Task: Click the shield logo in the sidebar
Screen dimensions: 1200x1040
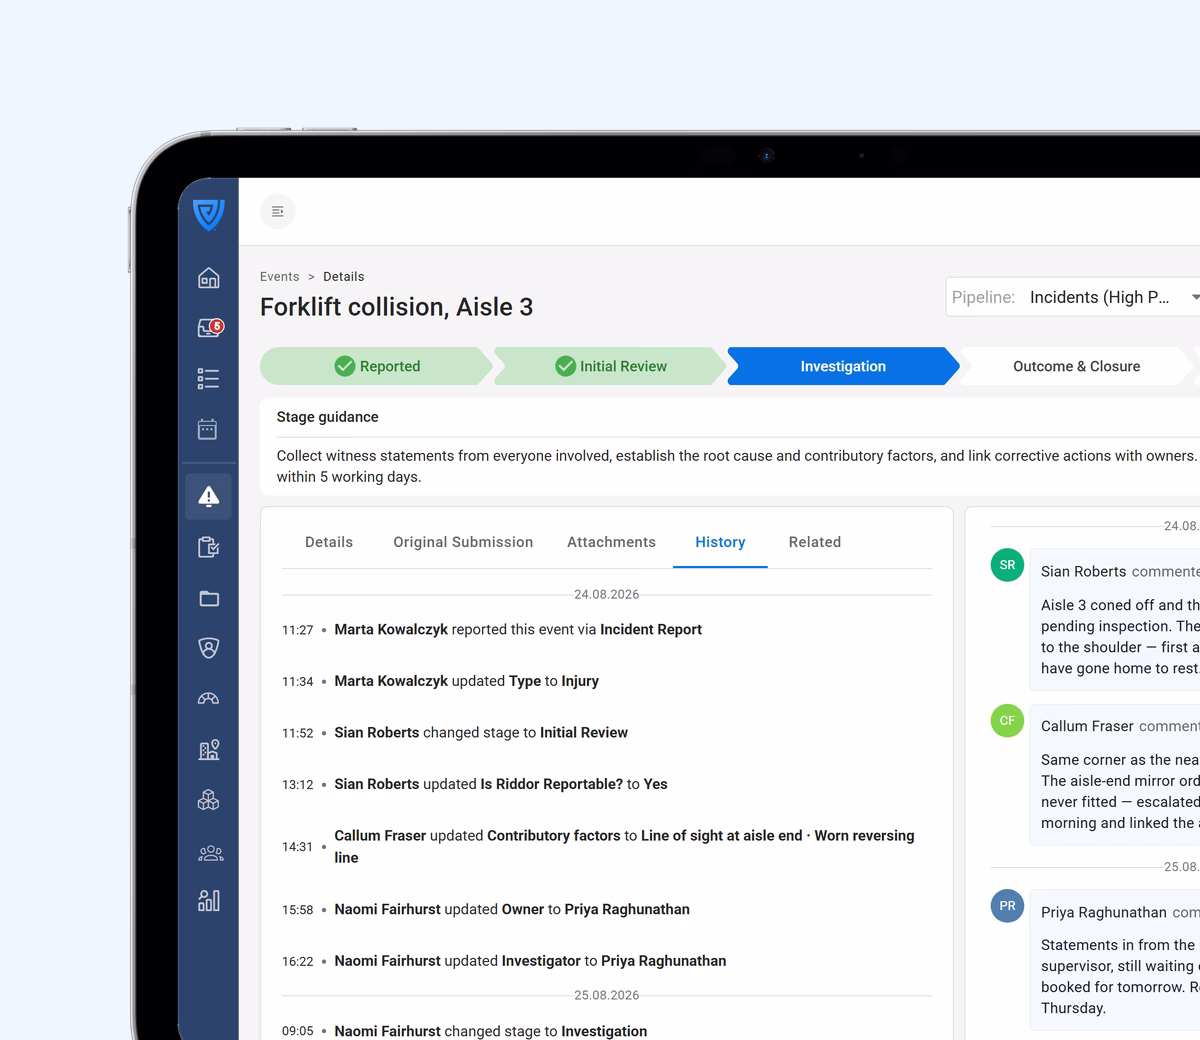Action: tap(208, 214)
